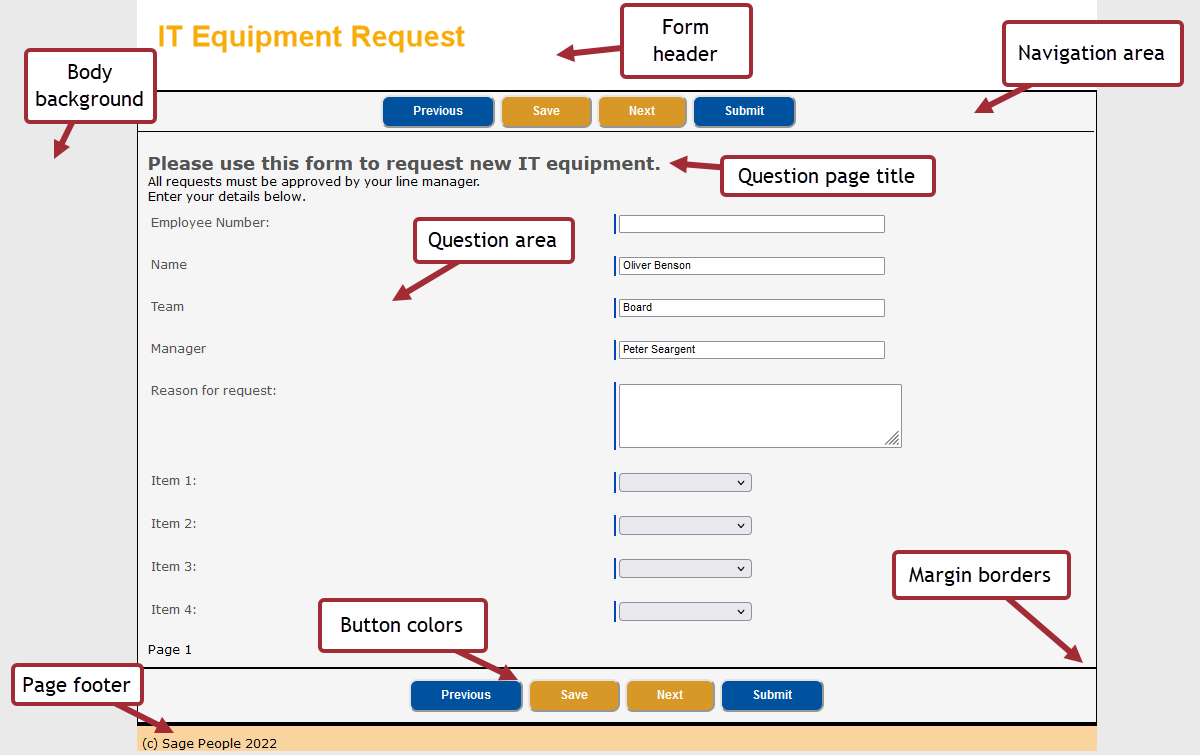Expand the Item 4 dropdown
This screenshot has width=1200, height=755.
(685, 612)
